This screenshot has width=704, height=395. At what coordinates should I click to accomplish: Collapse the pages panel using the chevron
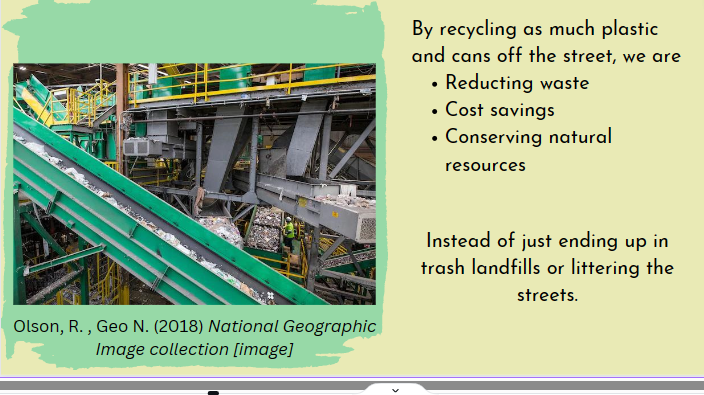click(395, 390)
